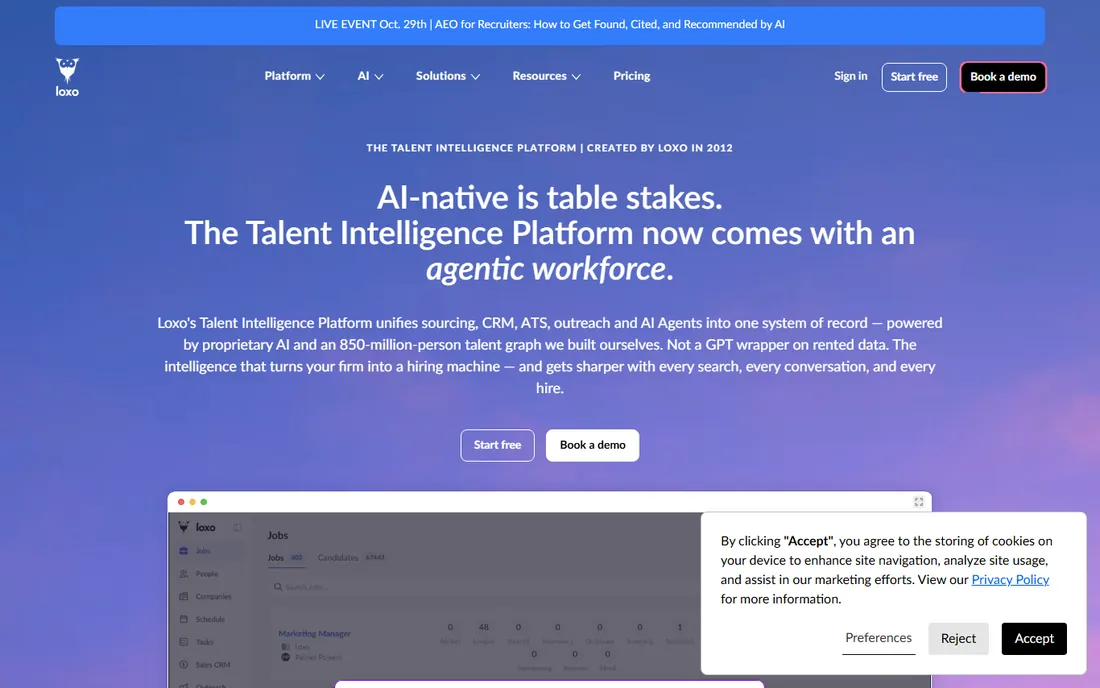Expand the Platform dropdown menu
Image resolution: width=1100 pixels, height=688 pixels.
click(x=294, y=76)
